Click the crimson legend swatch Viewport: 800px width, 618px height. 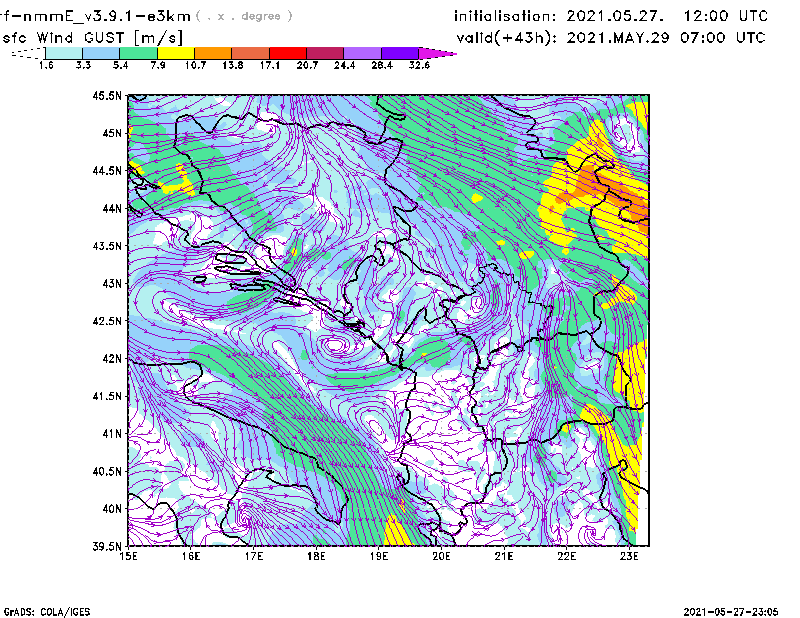[325, 53]
